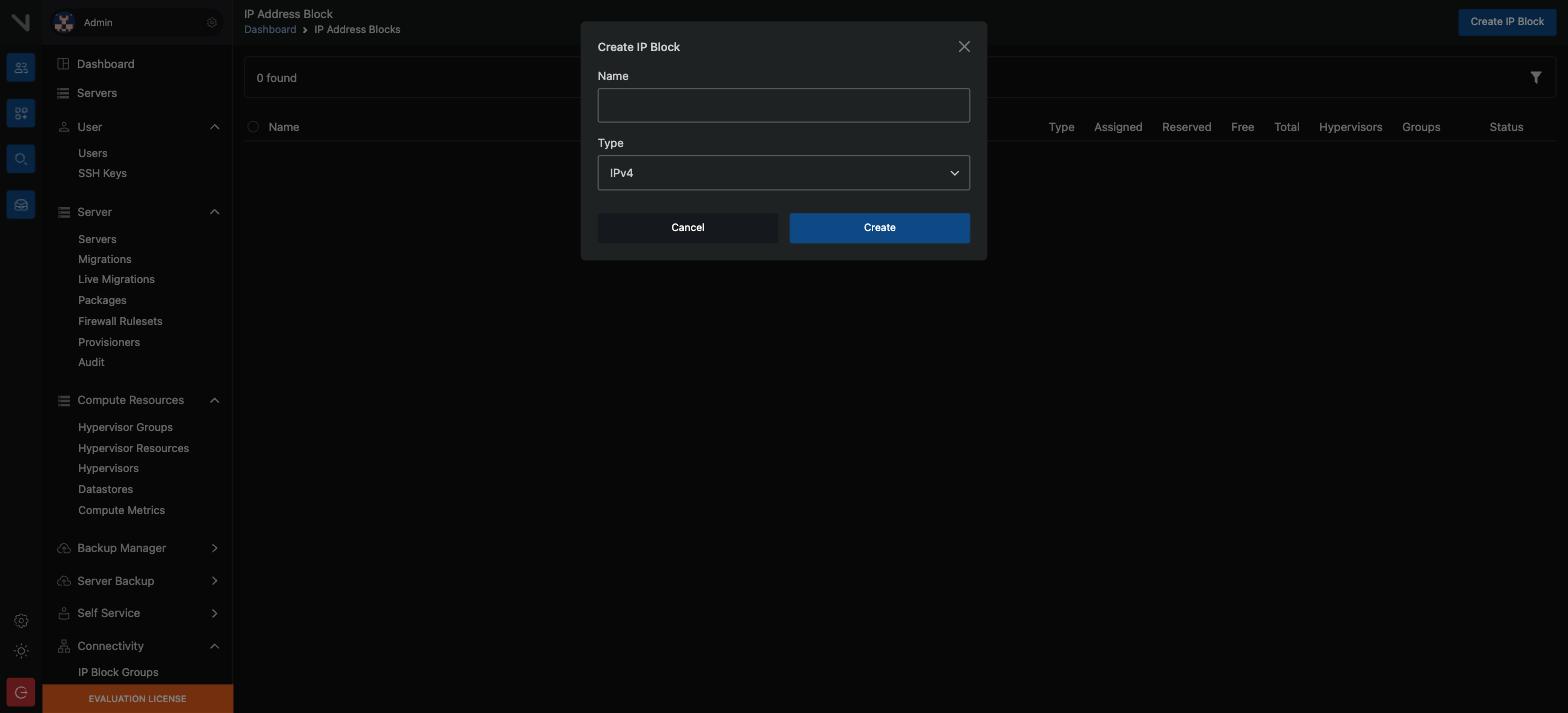Image resolution: width=1568 pixels, height=713 pixels.
Task: Open the blue search quick-action icon
Action: click(21, 159)
